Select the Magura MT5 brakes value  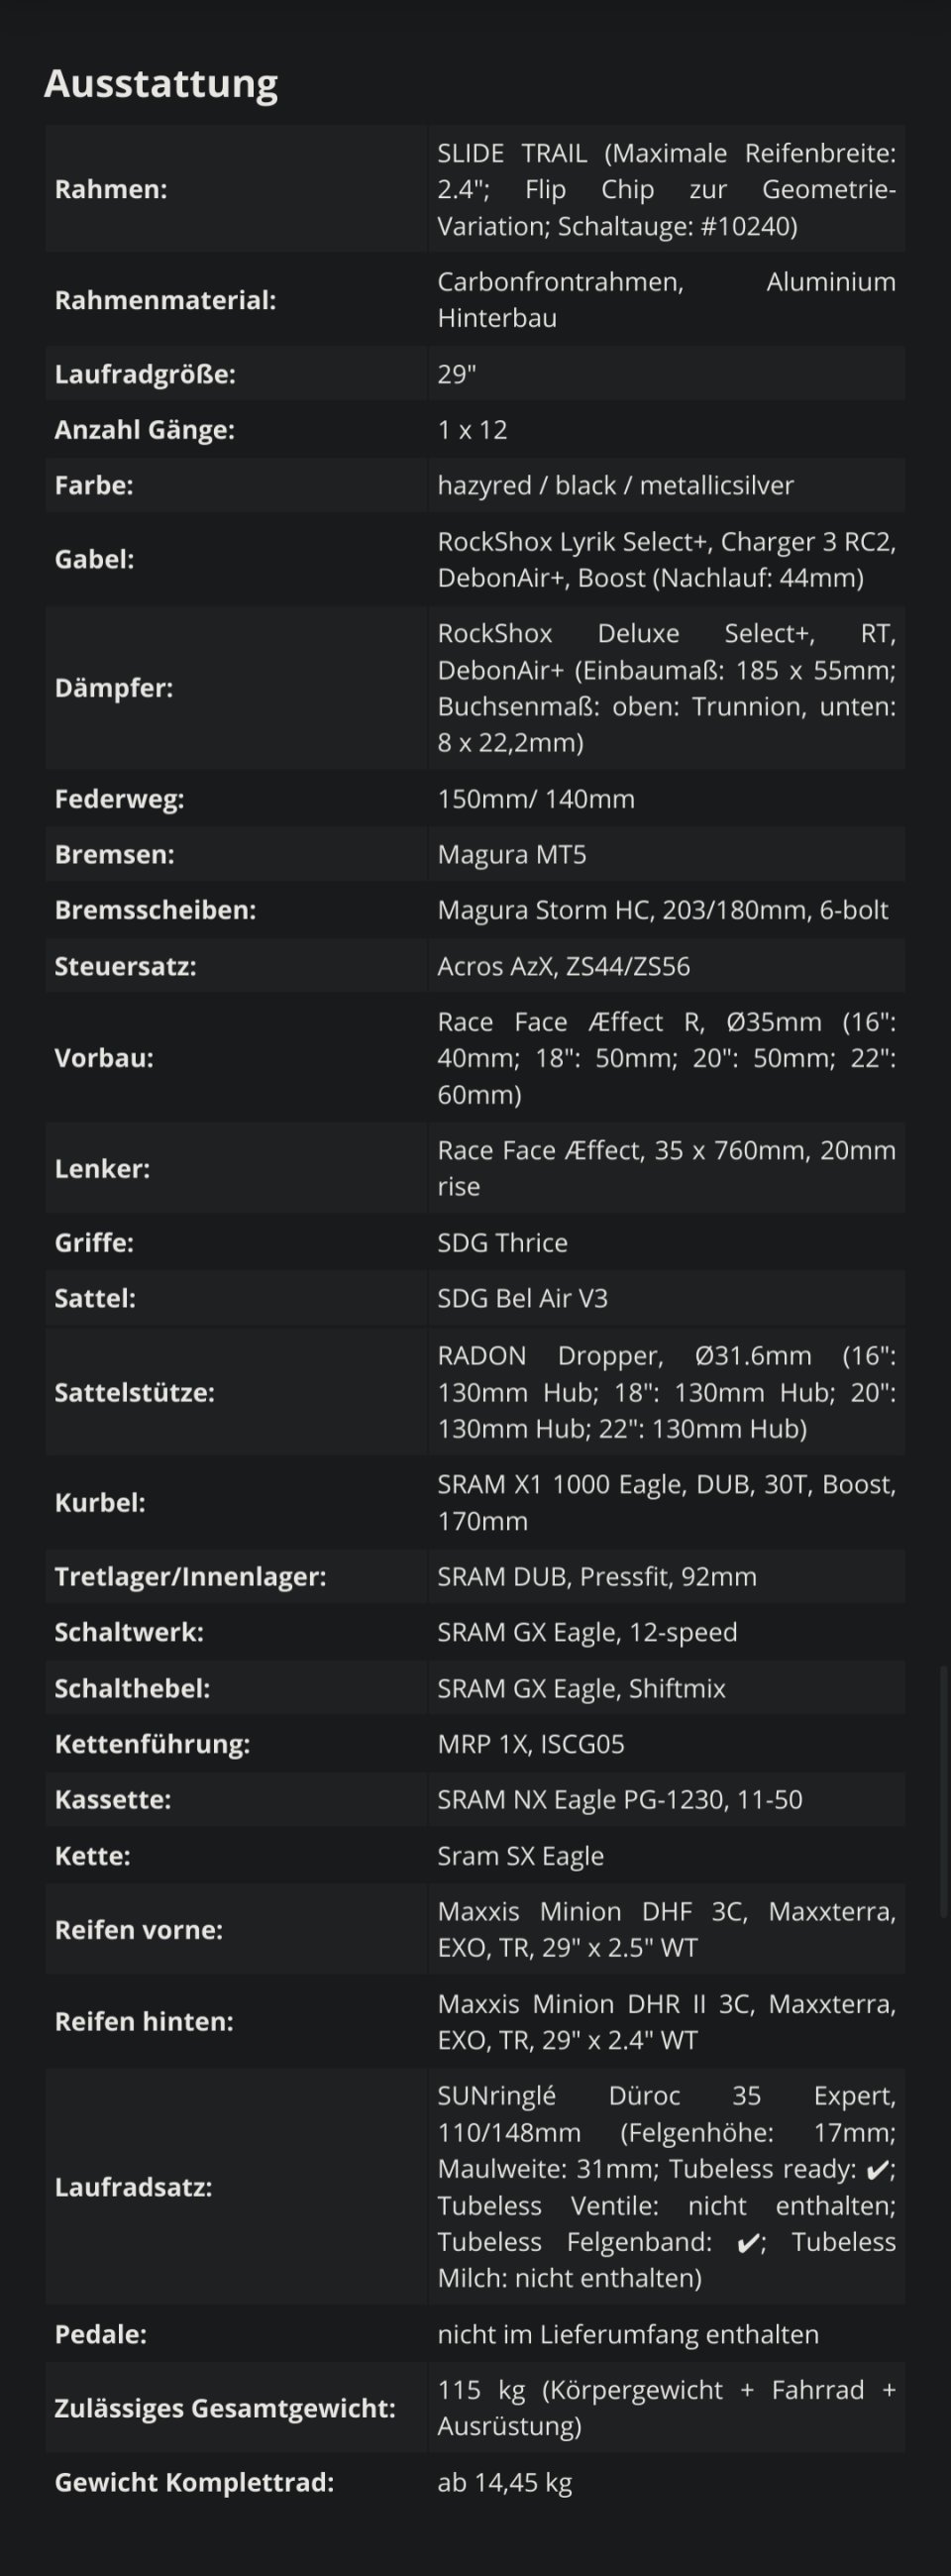point(512,854)
